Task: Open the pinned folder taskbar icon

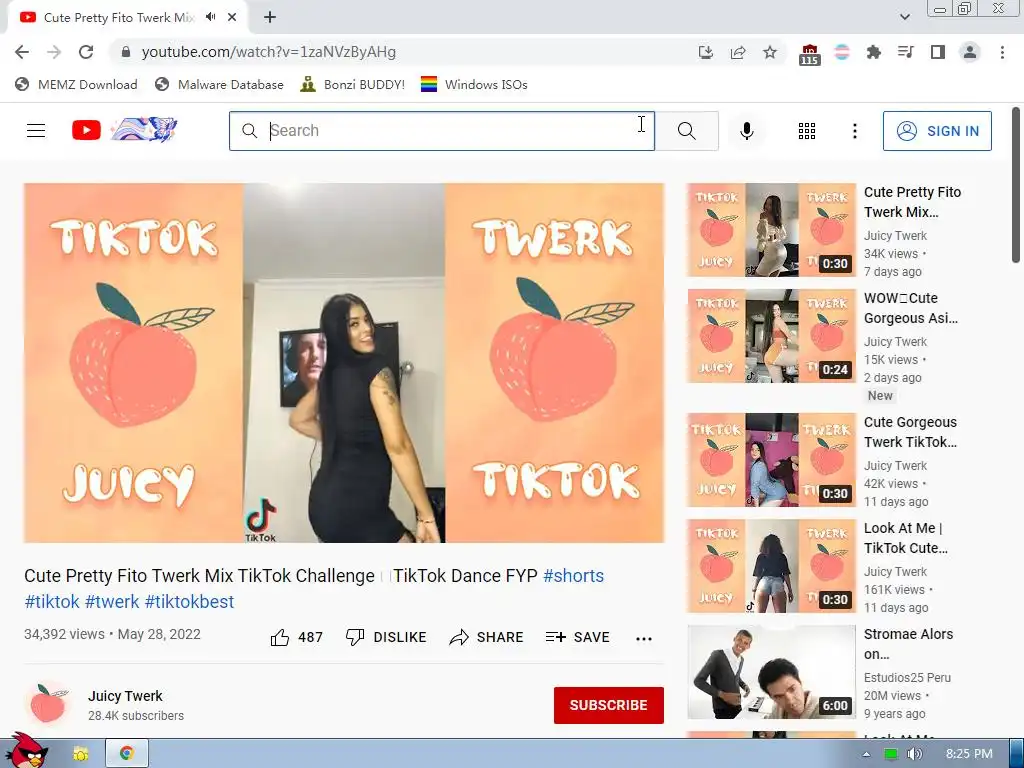Action: tap(81, 754)
